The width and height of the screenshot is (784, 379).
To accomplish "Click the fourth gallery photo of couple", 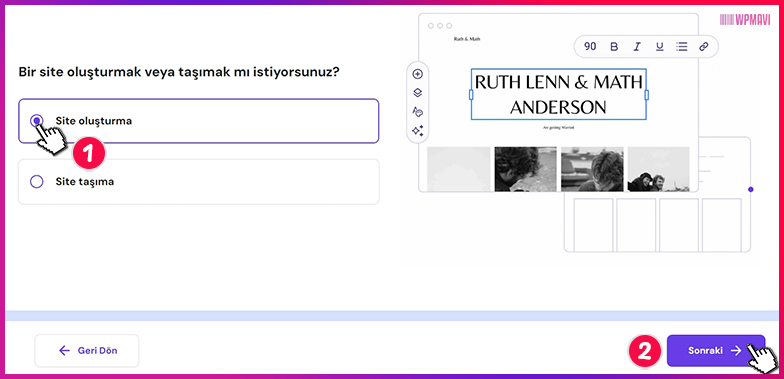I will [658, 169].
